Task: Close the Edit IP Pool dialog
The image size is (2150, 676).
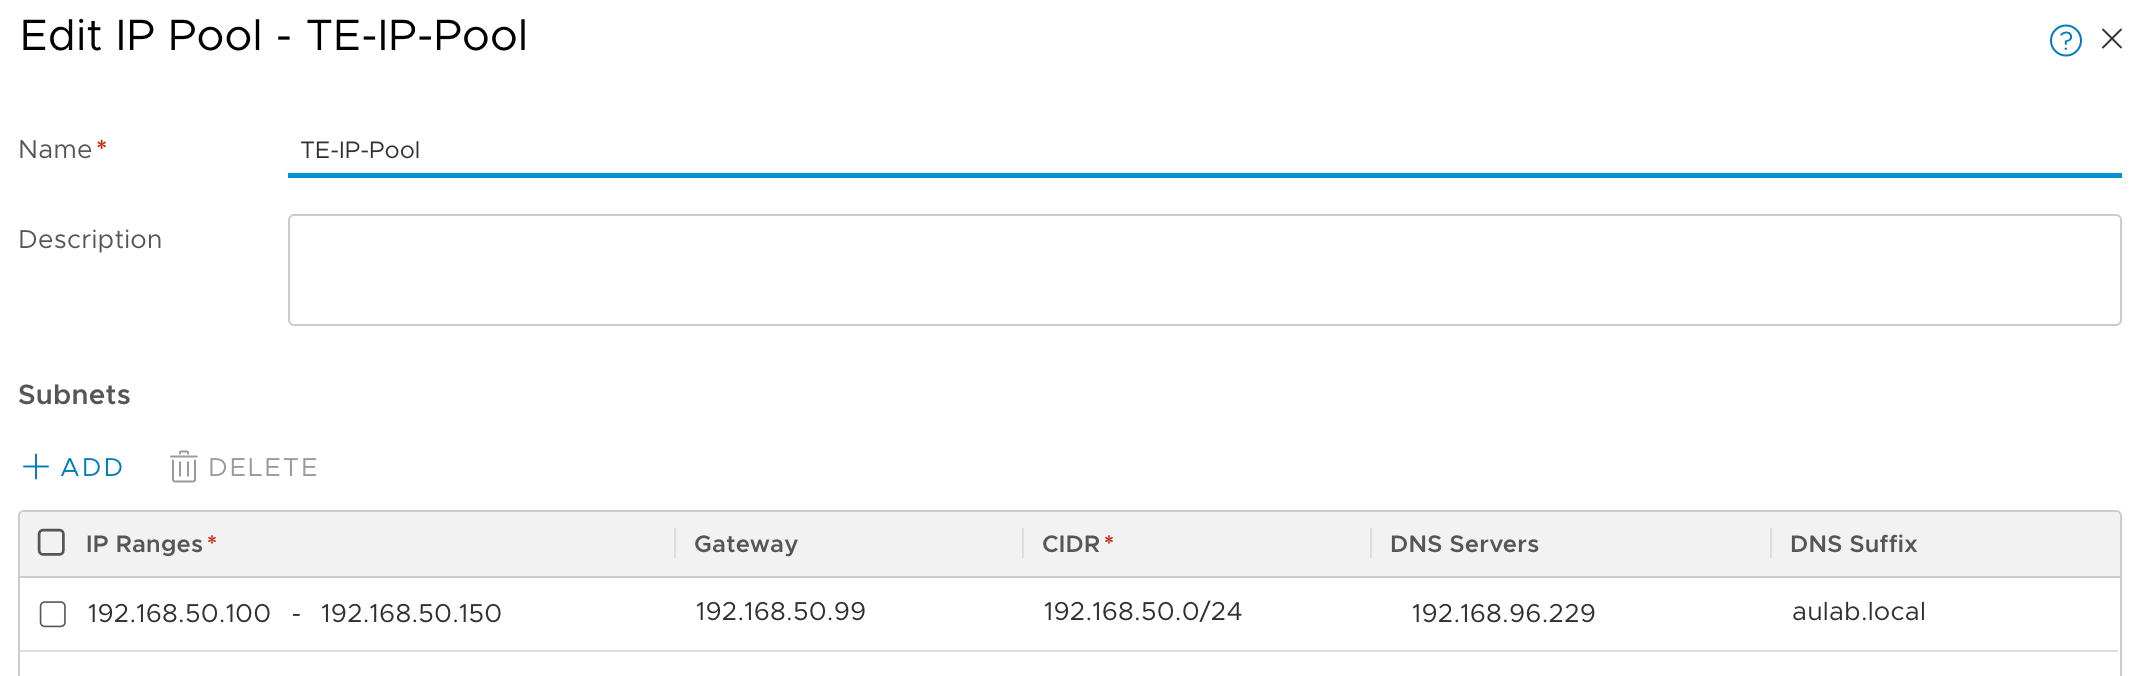Action: coord(2112,39)
